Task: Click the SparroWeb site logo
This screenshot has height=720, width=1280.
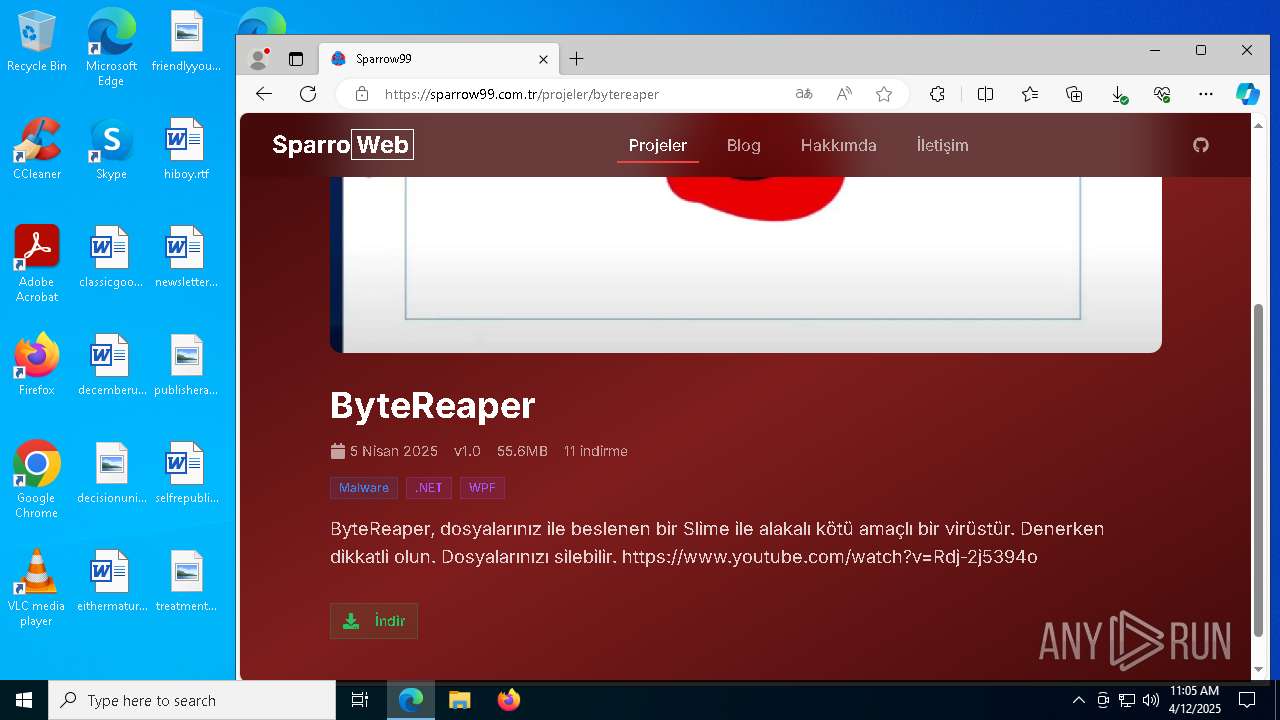Action: 342,145
